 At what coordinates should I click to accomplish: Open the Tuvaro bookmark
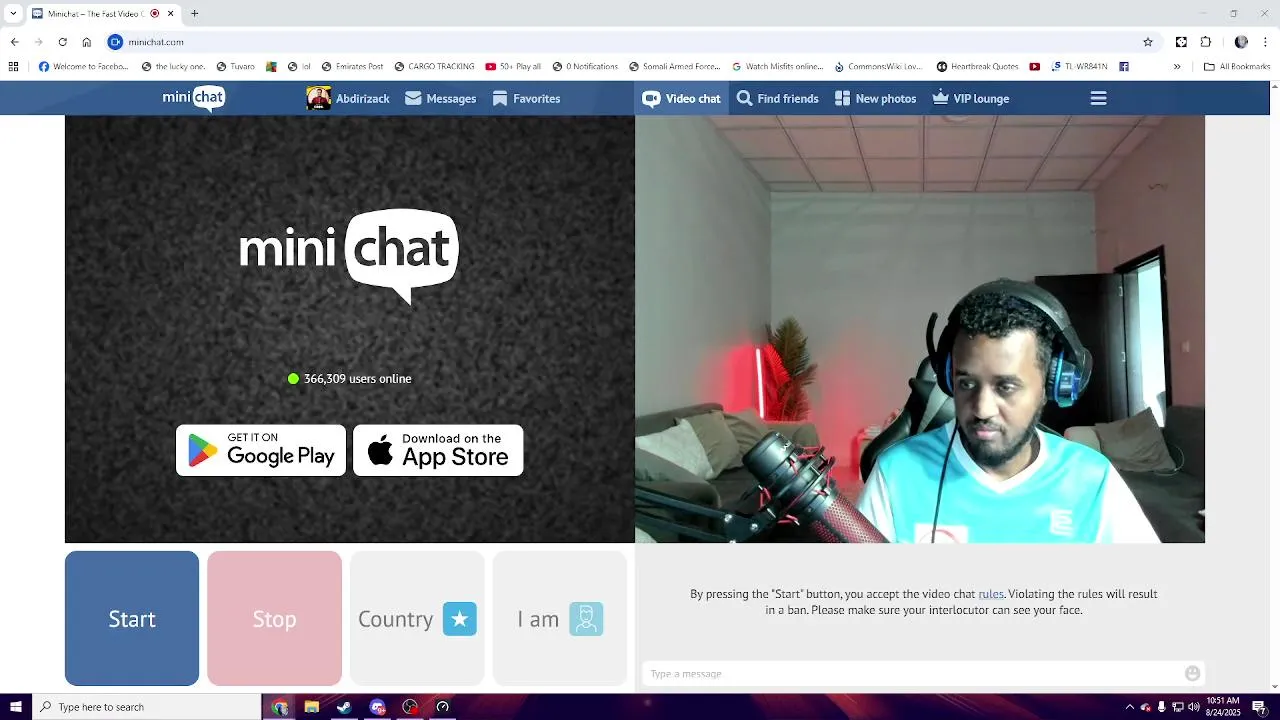point(236,67)
